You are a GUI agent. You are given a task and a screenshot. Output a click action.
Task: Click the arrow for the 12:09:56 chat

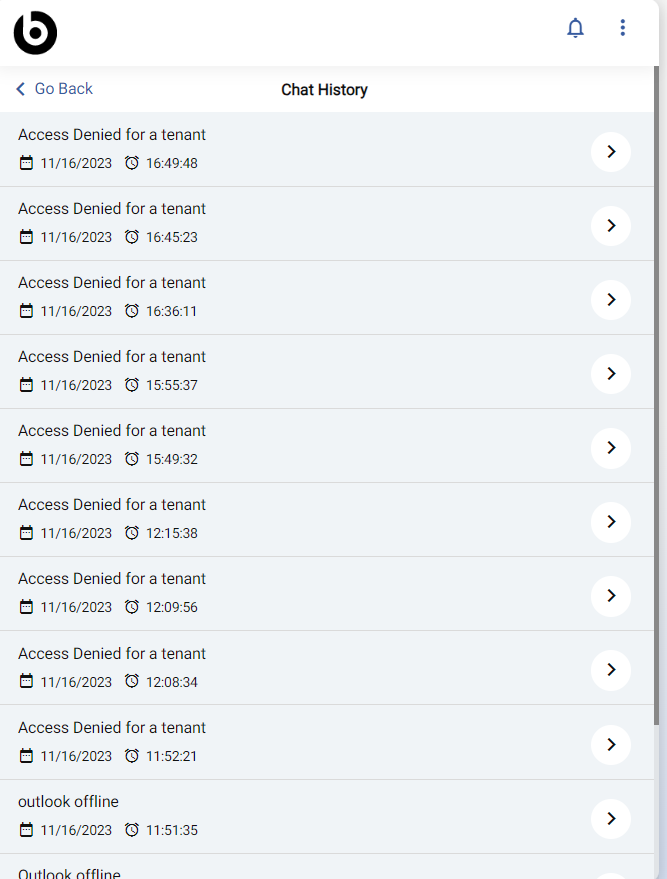pos(610,596)
